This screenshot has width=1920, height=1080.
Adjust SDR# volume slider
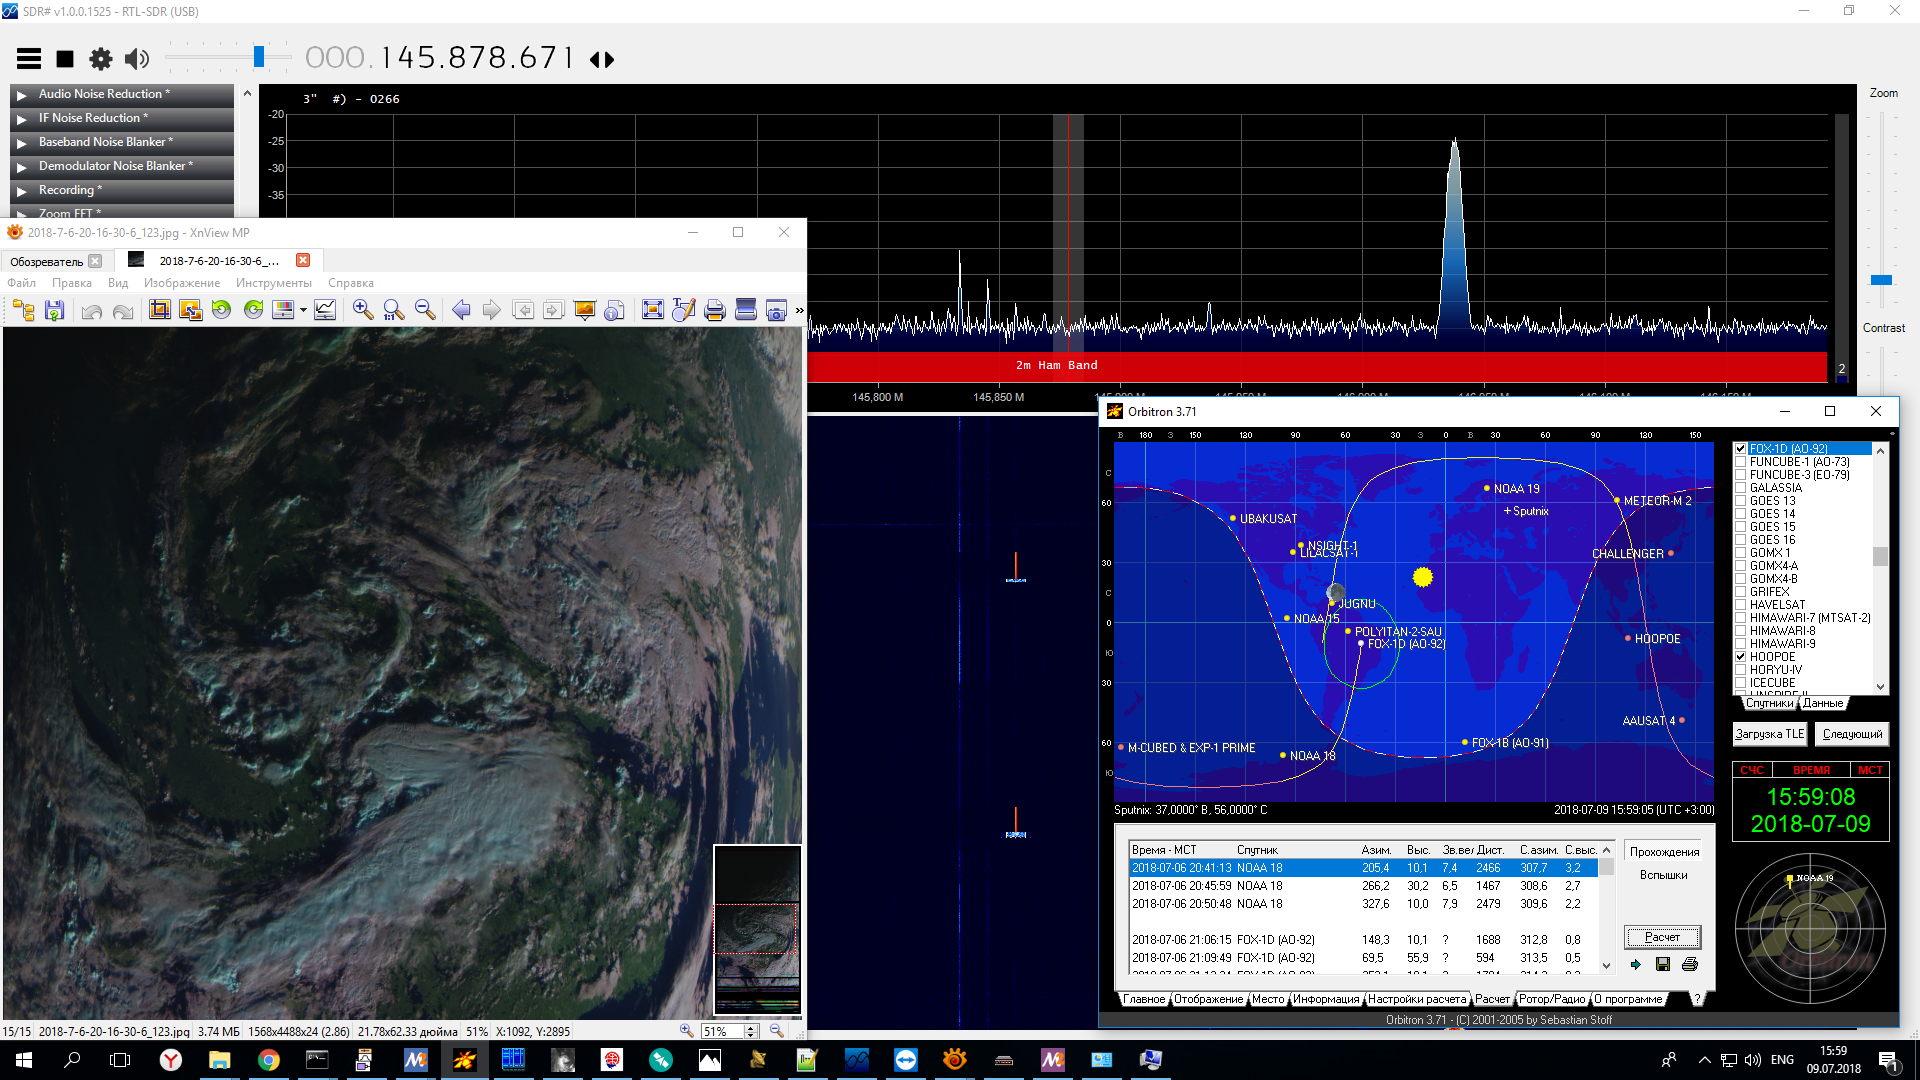(259, 57)
